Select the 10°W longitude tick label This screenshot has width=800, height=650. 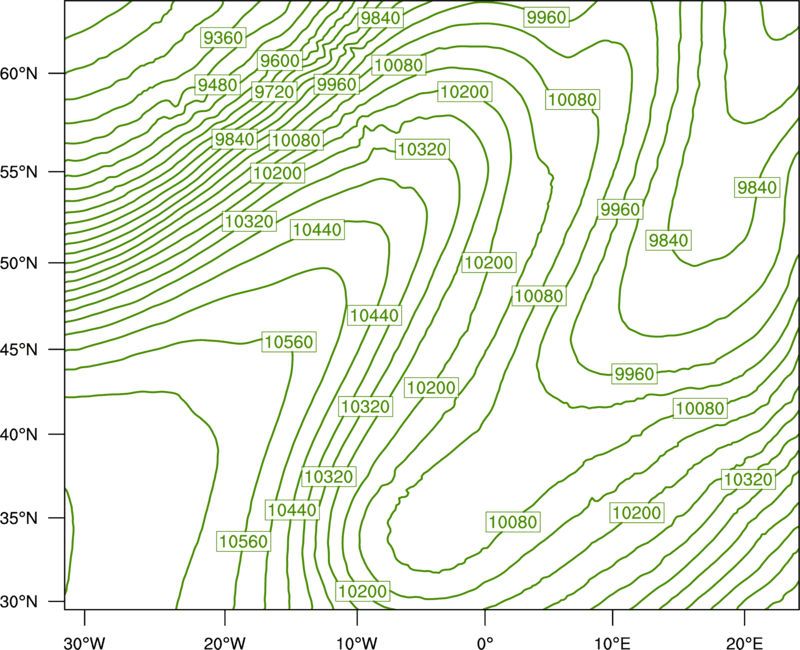(x=357, y=643)
